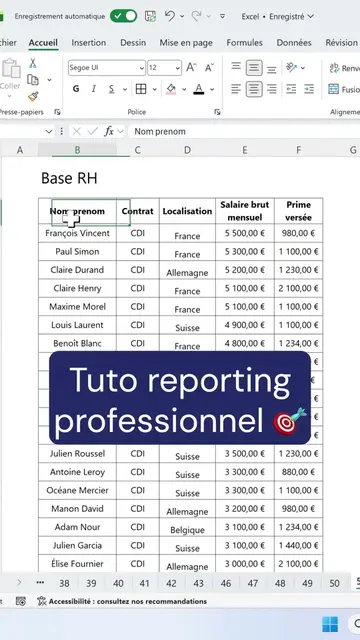The image size is (360, 640).
Task: Click the Coller paste button
Action: [x=11, y=79]
